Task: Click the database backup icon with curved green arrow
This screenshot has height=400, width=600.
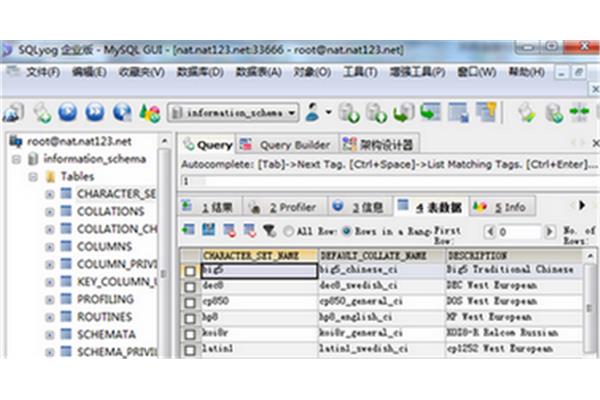Action: (x=404, y=113)
